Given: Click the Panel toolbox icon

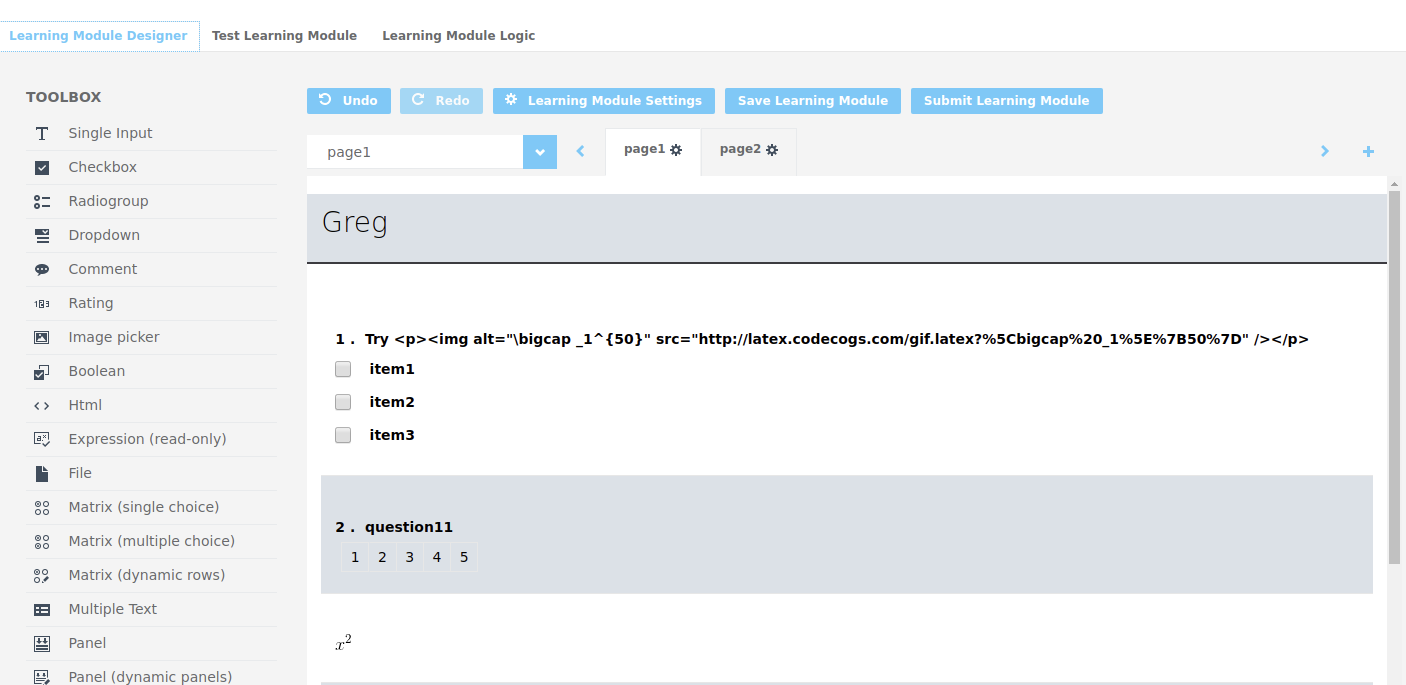Looking at the screenshot, I should [42, 644].
